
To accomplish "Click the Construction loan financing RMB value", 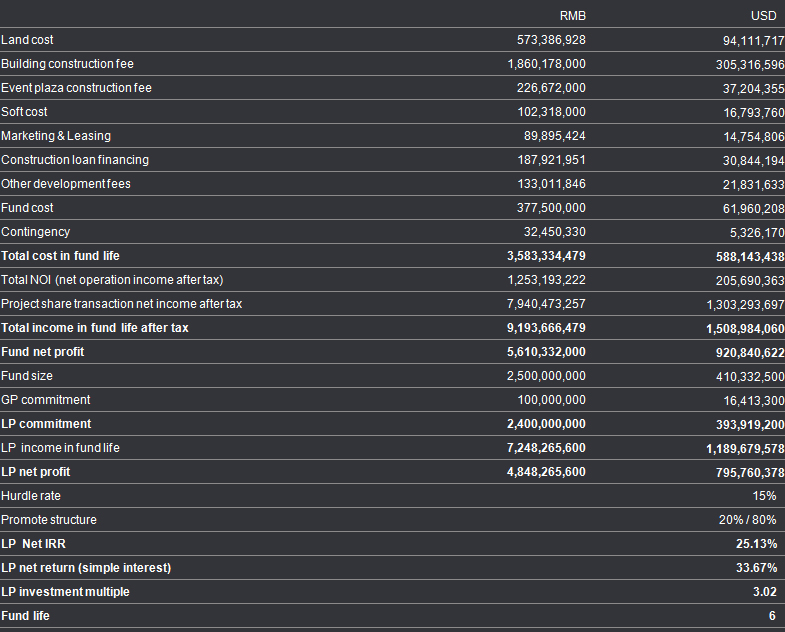I will tap(547, 160).
